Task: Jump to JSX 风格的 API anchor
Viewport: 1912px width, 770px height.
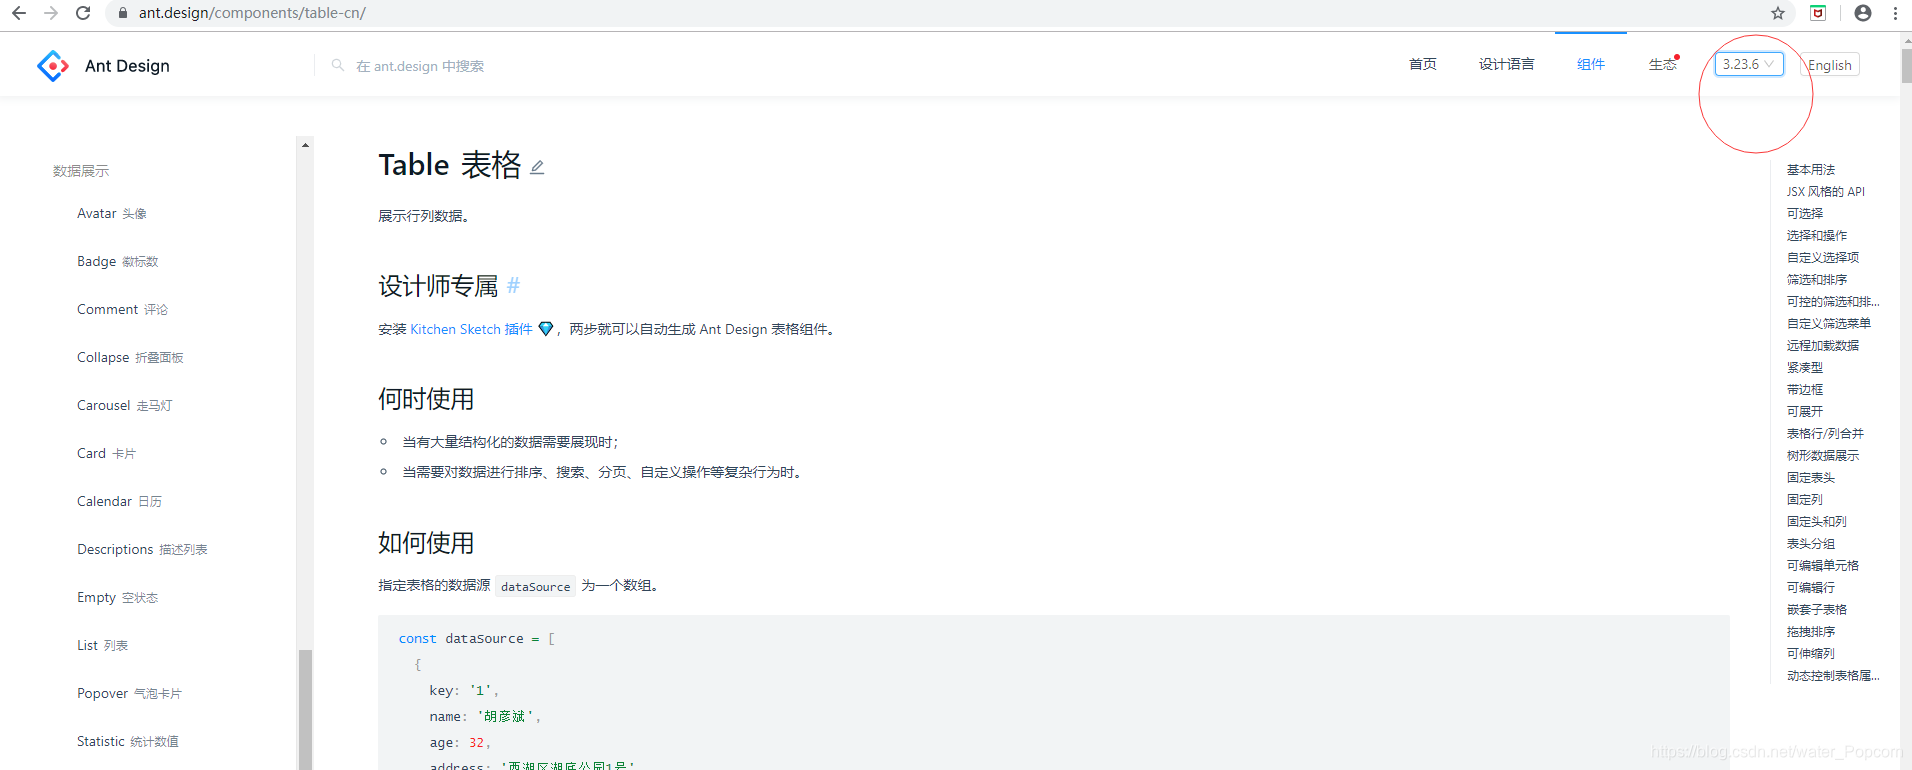Action: [x=1826, y=191]
